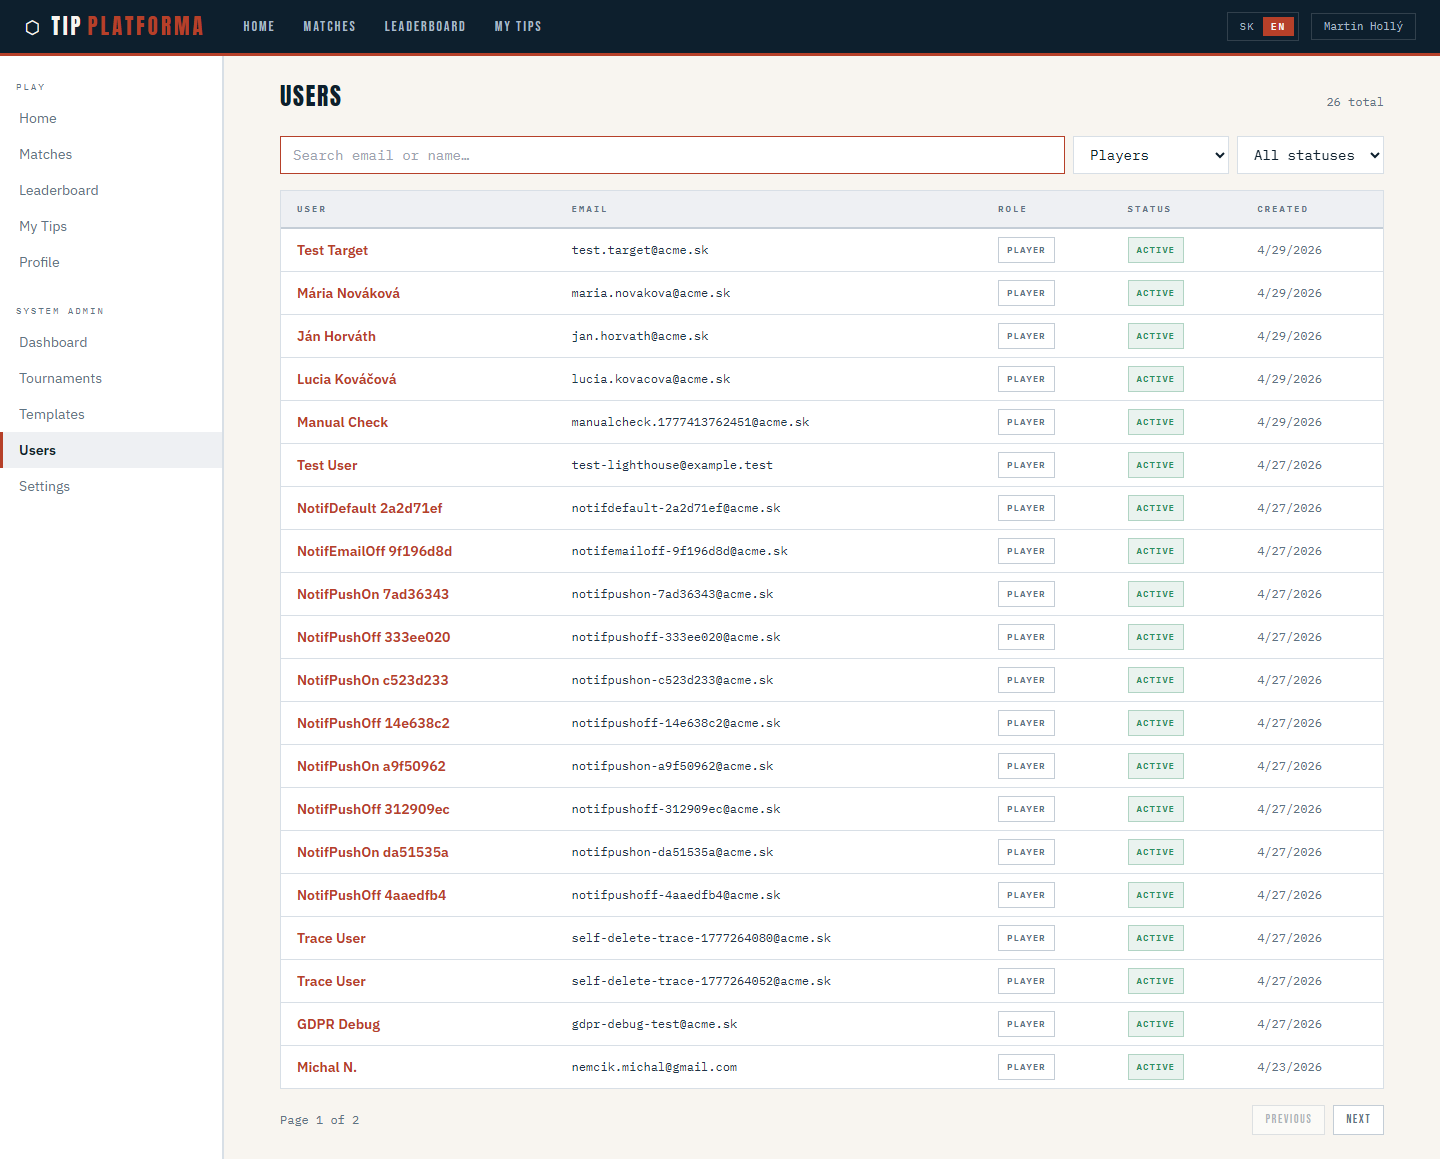Click the Test Target user name
Viewport: 1440px width, 1159px height.
point(332,250)
